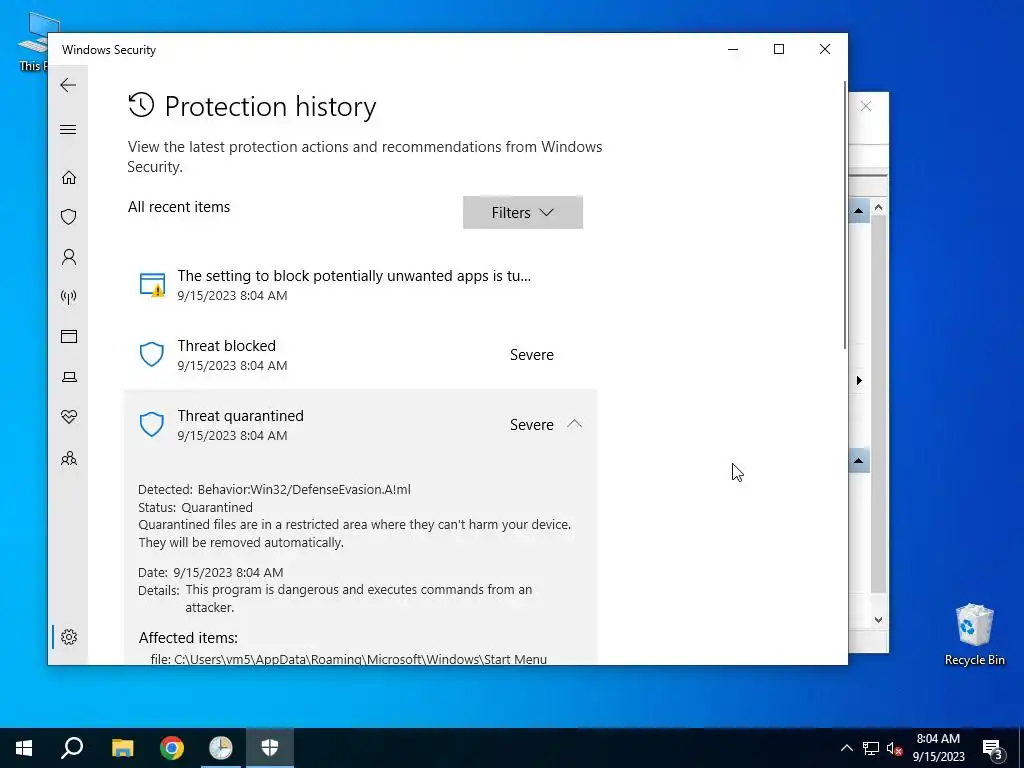Open the Filters dropdown

point(522,212)
